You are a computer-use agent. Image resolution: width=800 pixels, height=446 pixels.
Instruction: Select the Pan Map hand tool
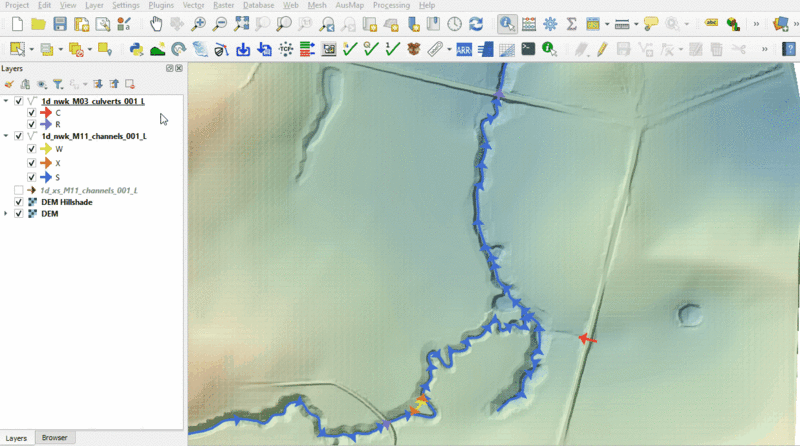click(x=157, y=23)
